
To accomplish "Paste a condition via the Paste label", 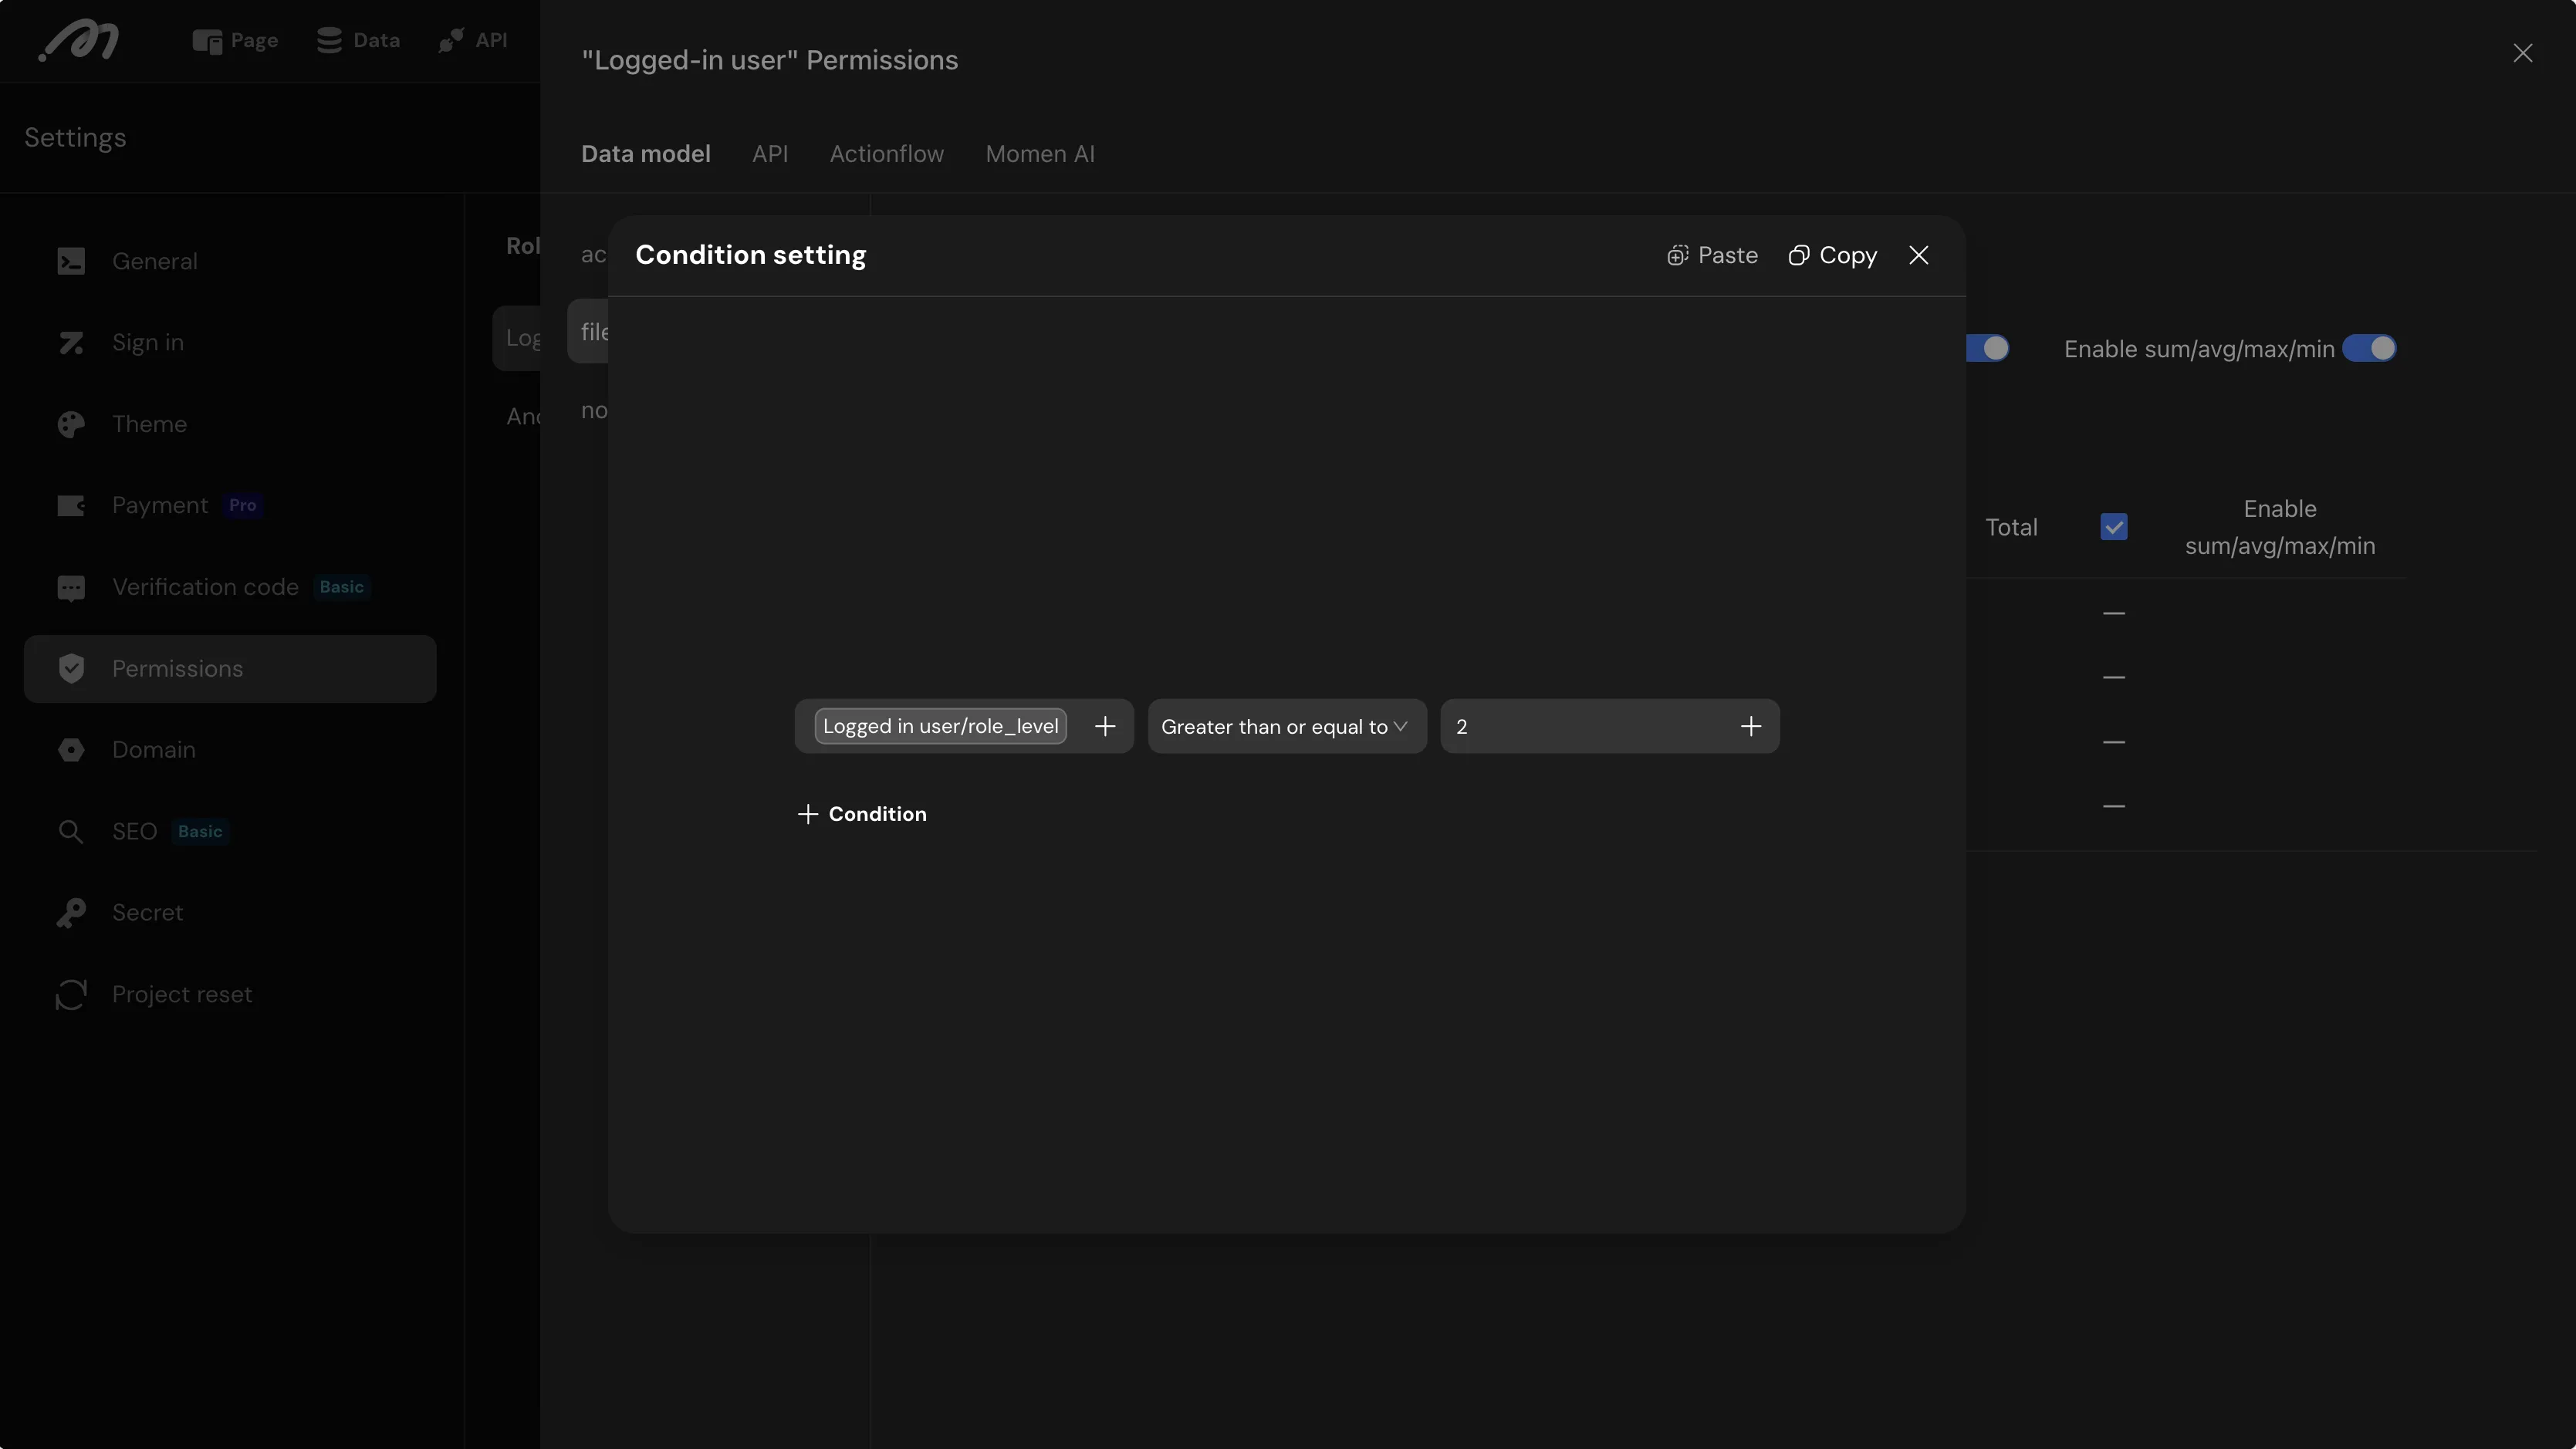I will point(1728,256).
